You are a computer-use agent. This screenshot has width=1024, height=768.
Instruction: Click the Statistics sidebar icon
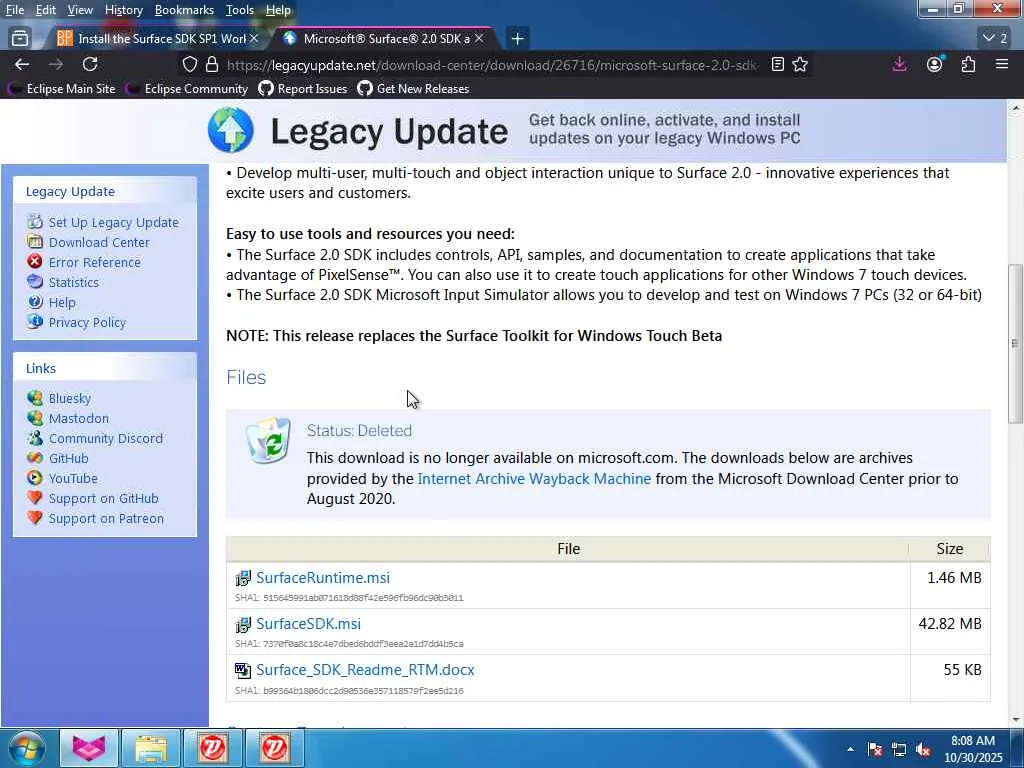[35, 281]
